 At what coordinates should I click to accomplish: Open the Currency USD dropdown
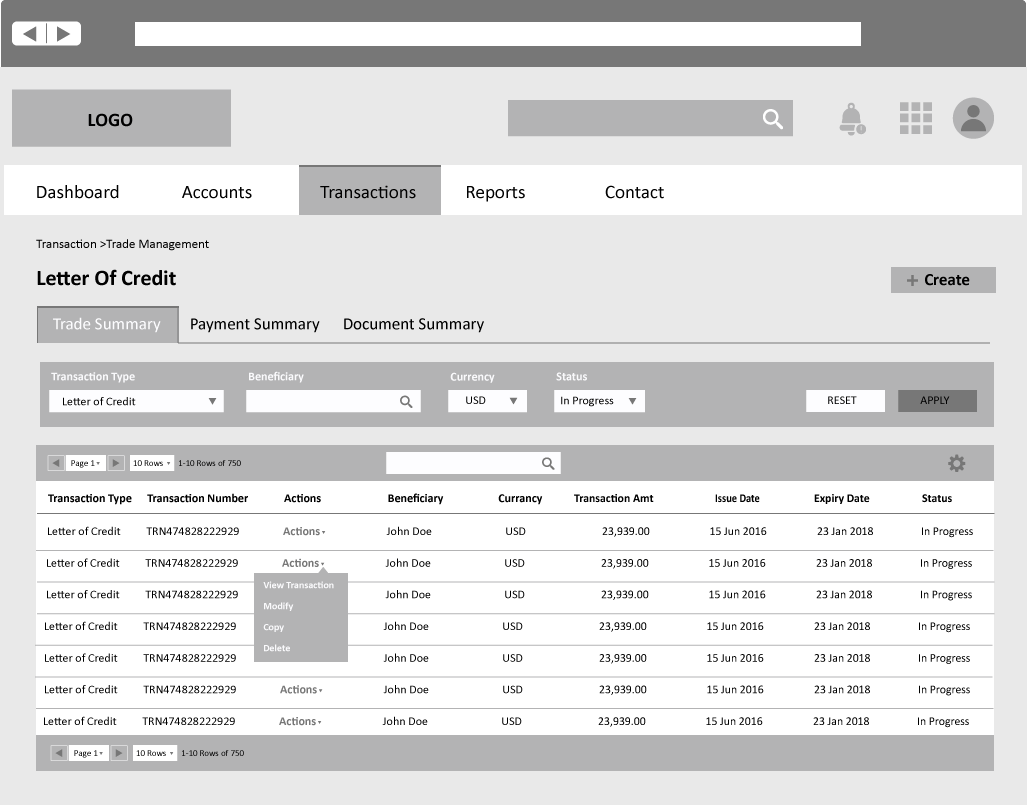(x=487, y=401)
